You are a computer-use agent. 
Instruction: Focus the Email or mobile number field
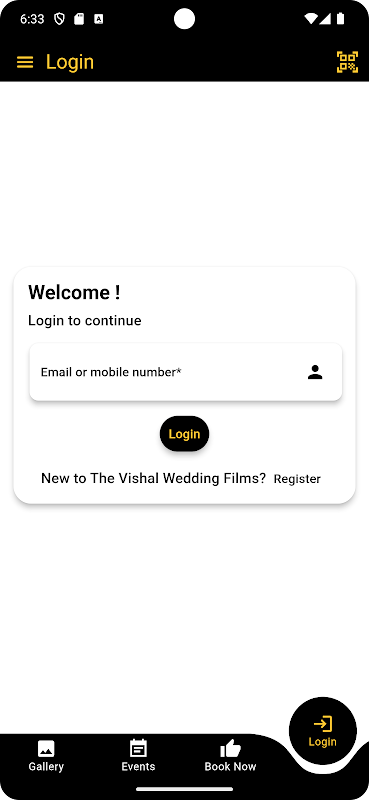[186, 372]
